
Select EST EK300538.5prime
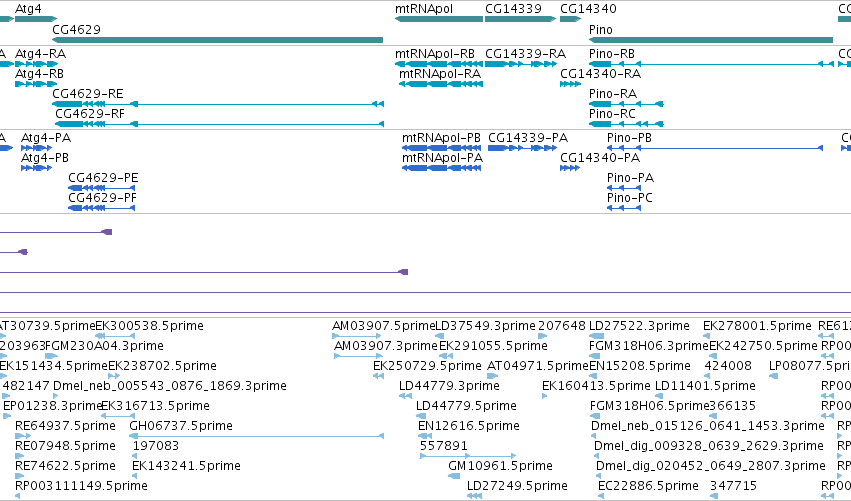149,326
